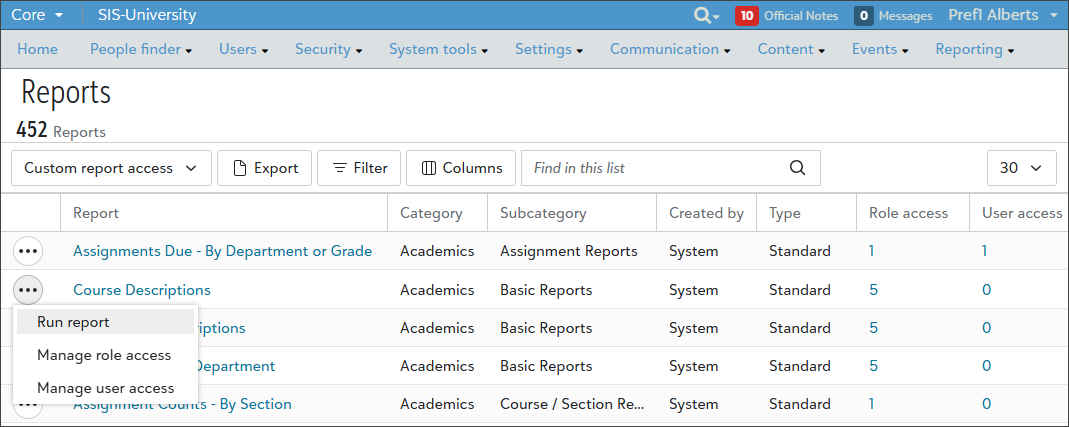Open Columns chooser
This screenshot has width=1069, height=427.
[x=461, y=168]
